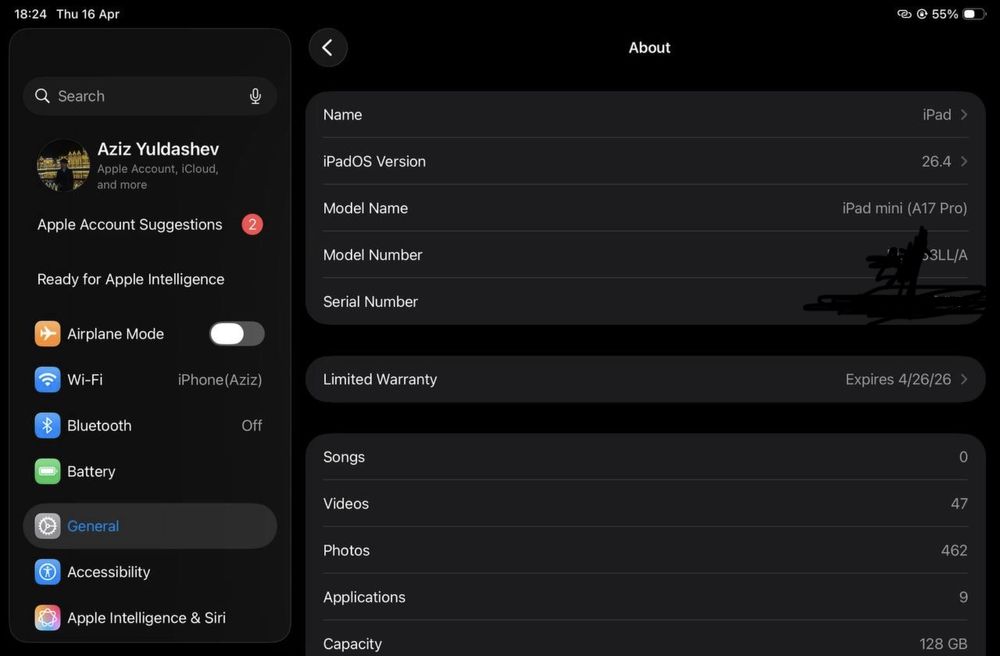The width and height of the screenshot is (1000, 656).
Task: Open Limited Warranty details chevron
Action: pos(964,379)
